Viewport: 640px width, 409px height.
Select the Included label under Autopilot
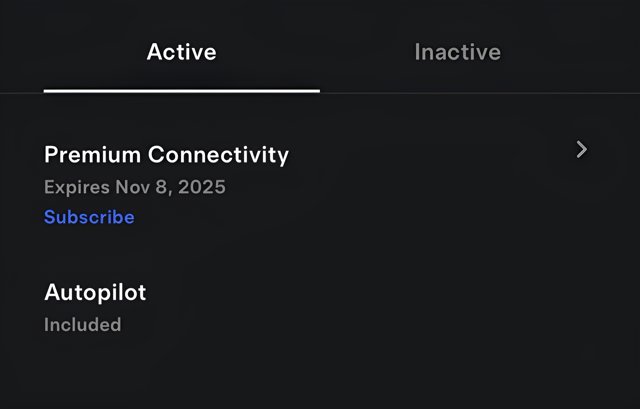point(82,325)
